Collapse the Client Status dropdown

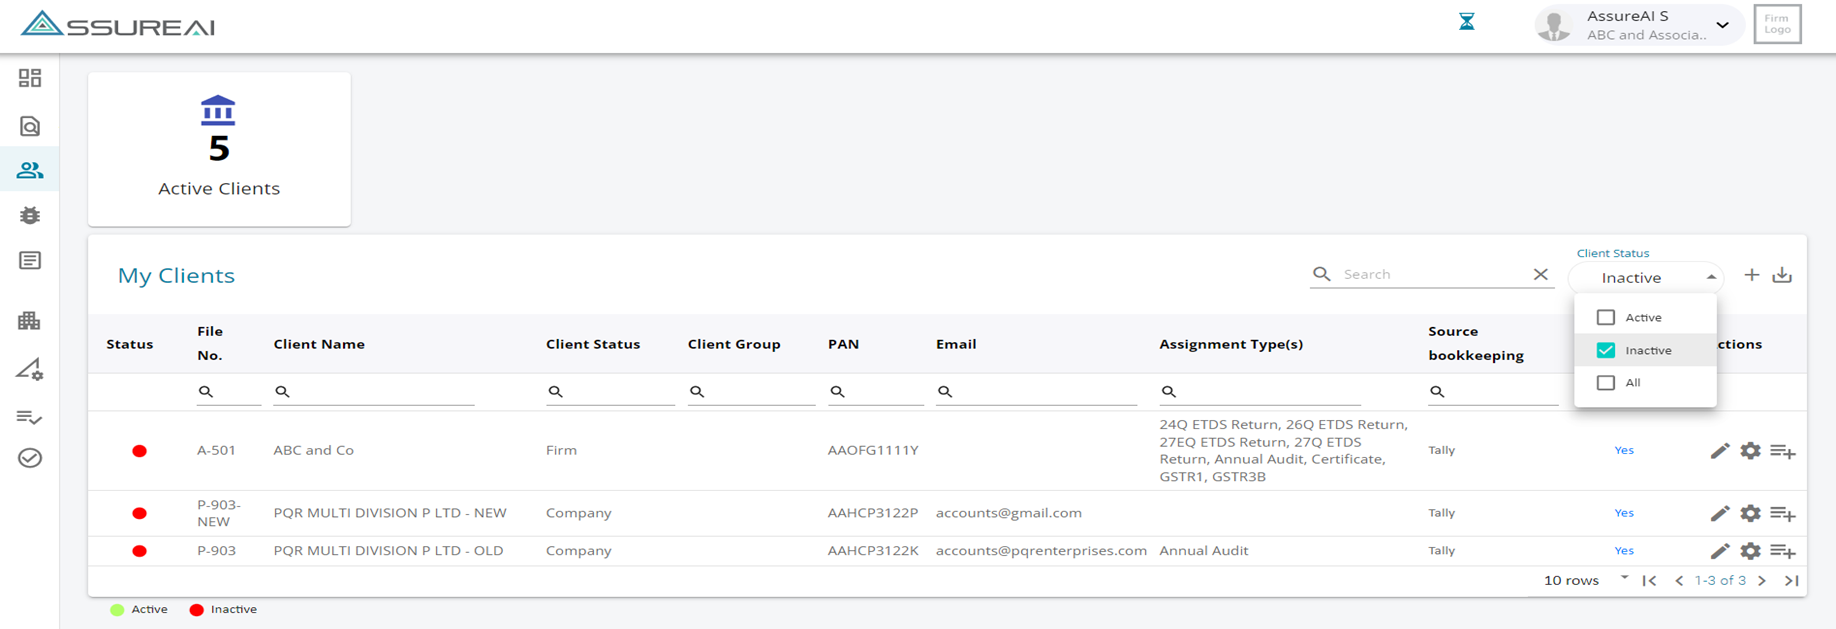[1711, 277]
